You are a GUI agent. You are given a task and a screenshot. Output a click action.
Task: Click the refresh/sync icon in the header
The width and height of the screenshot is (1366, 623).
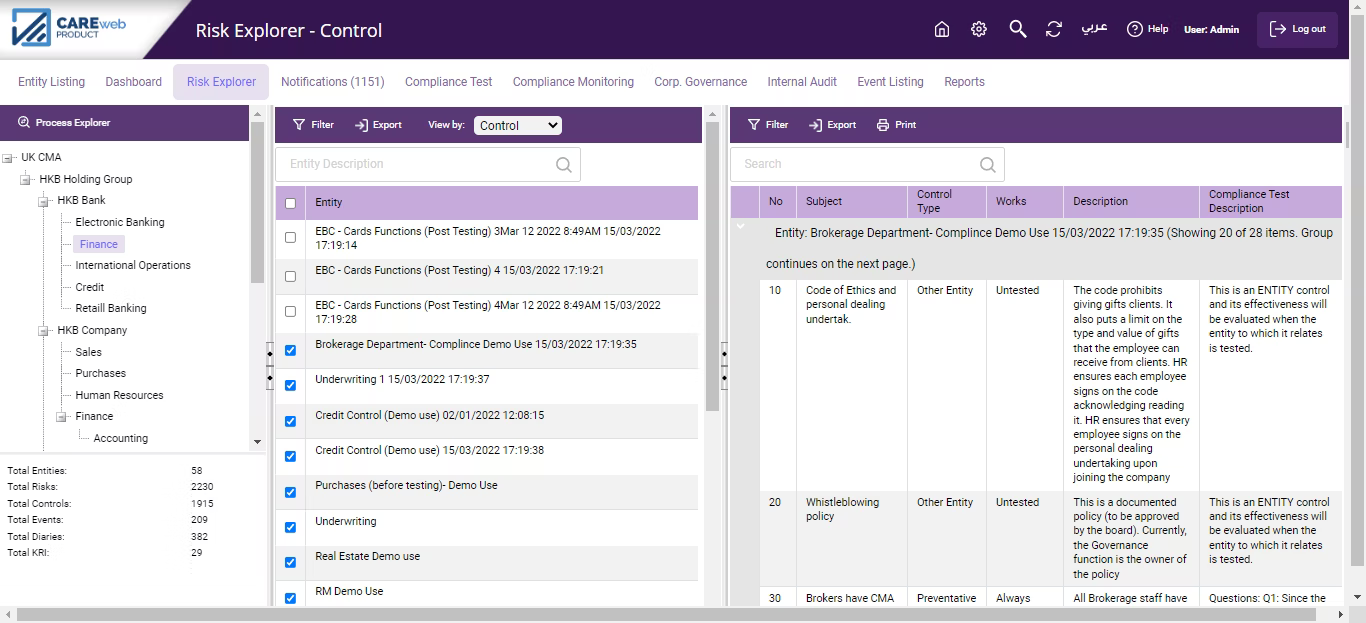pyautogui.click(x=1054, y=30)
